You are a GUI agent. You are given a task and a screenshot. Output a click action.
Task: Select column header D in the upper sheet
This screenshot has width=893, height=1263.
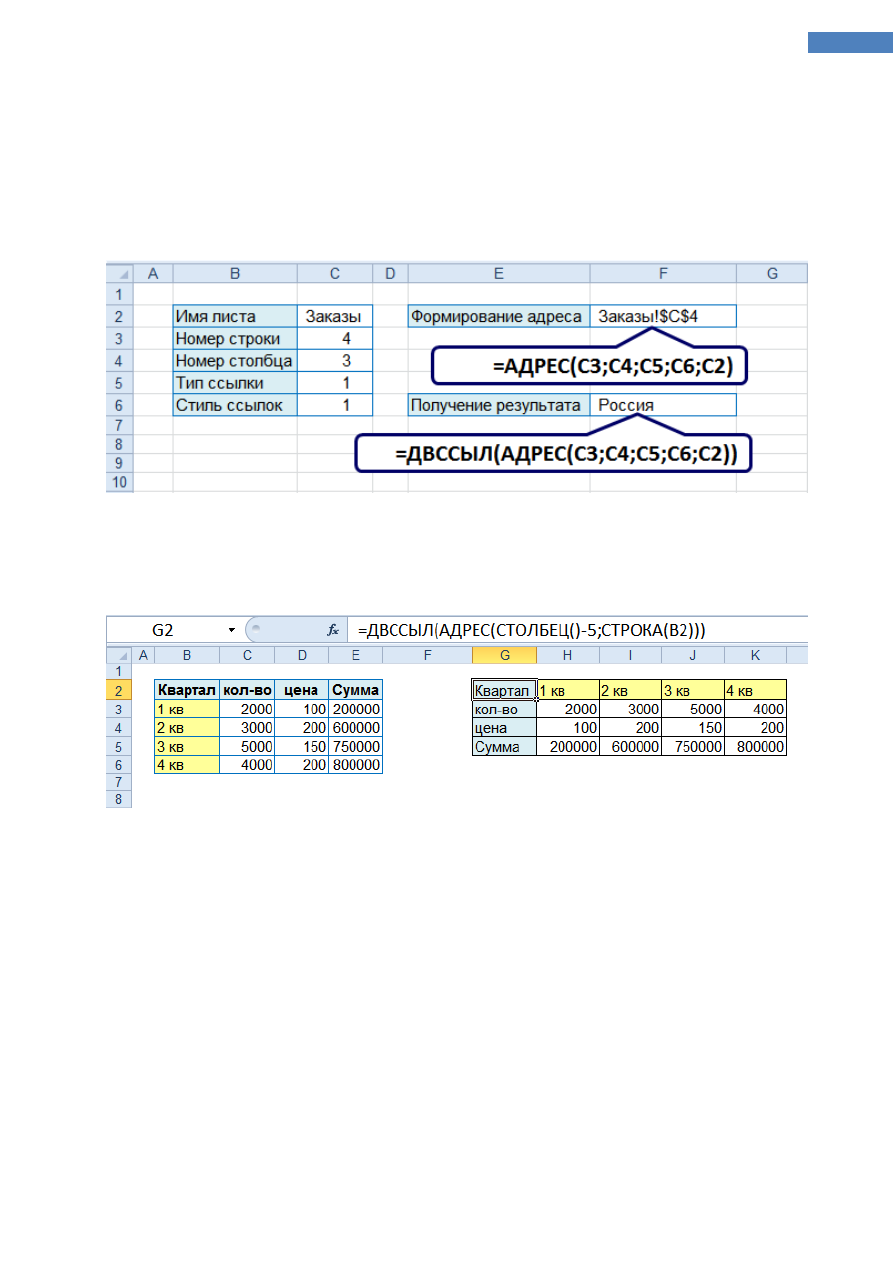[x=390, y=272]
